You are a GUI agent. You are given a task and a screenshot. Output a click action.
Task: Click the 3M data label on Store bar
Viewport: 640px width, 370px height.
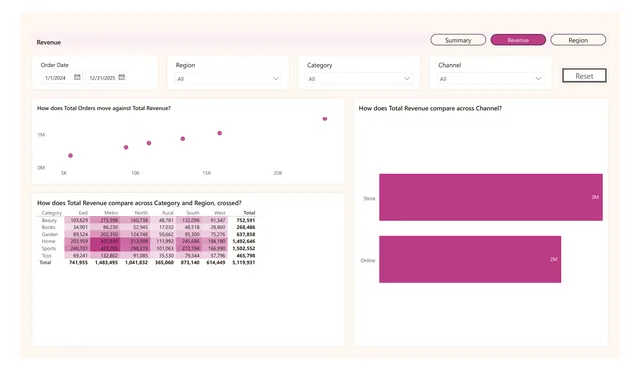595,197
